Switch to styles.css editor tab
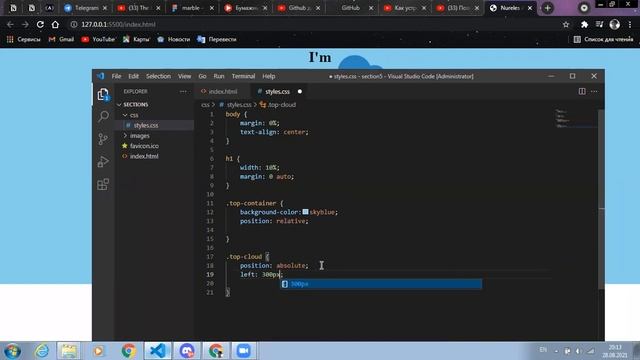640x360 pixels. coord(278,91)
